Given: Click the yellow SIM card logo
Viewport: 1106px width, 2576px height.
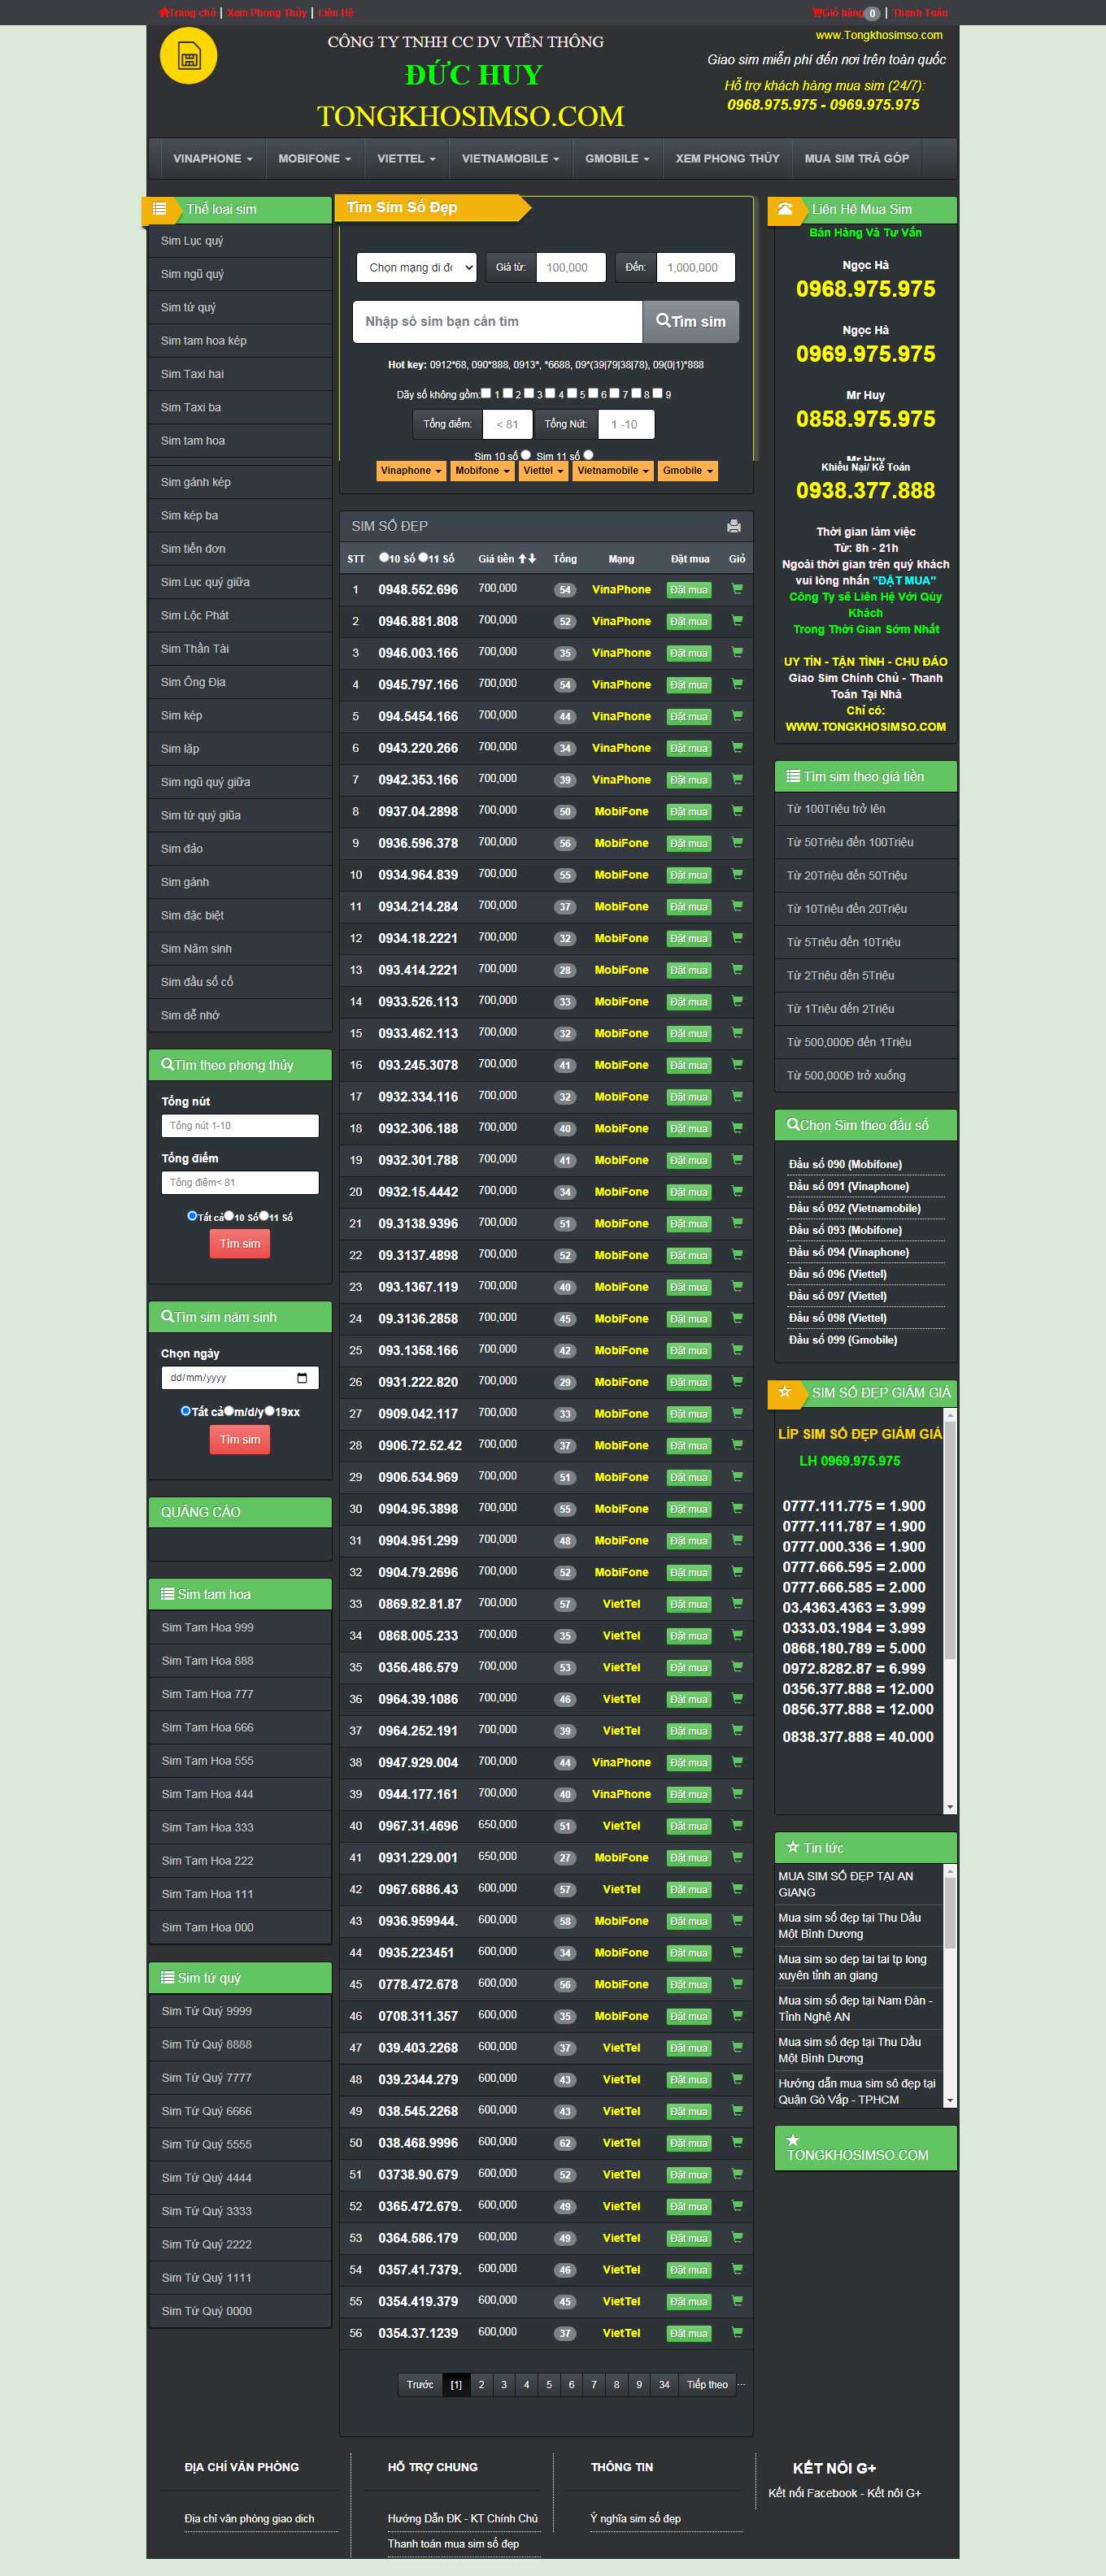Looking at the screenshot, I should coord(188,57).
